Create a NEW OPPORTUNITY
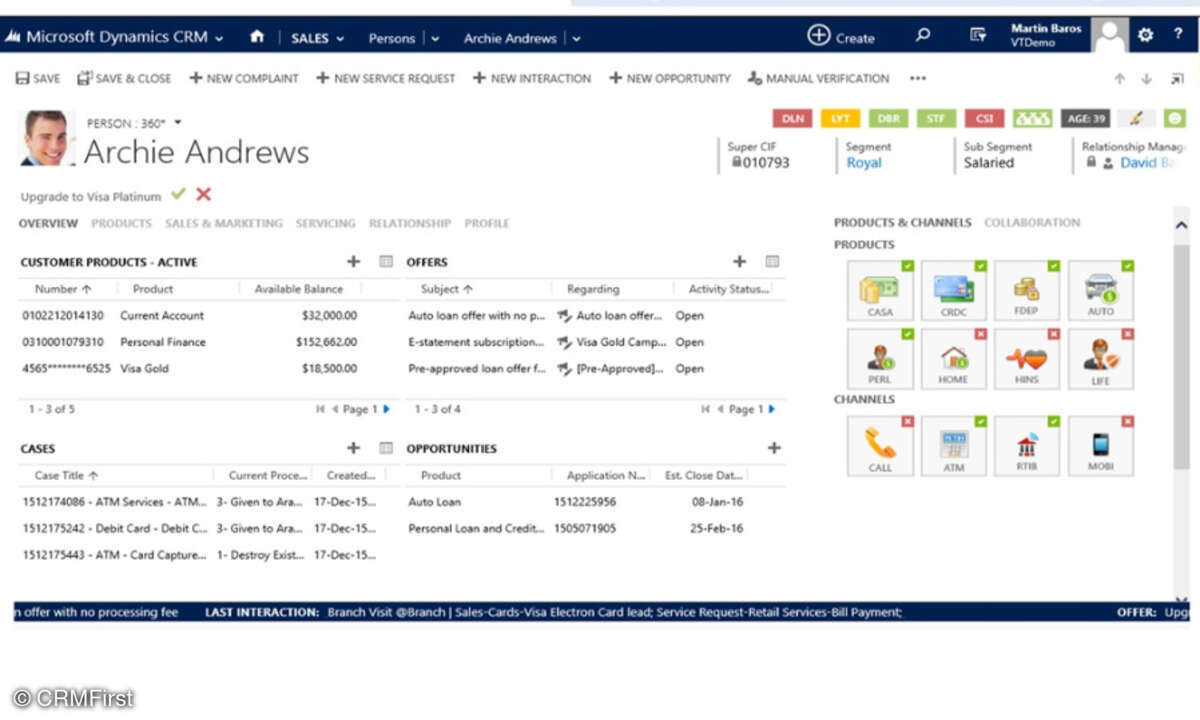The height and width of the screenshot is (720, 1200). pyautogui.click(x=670, y=78)
